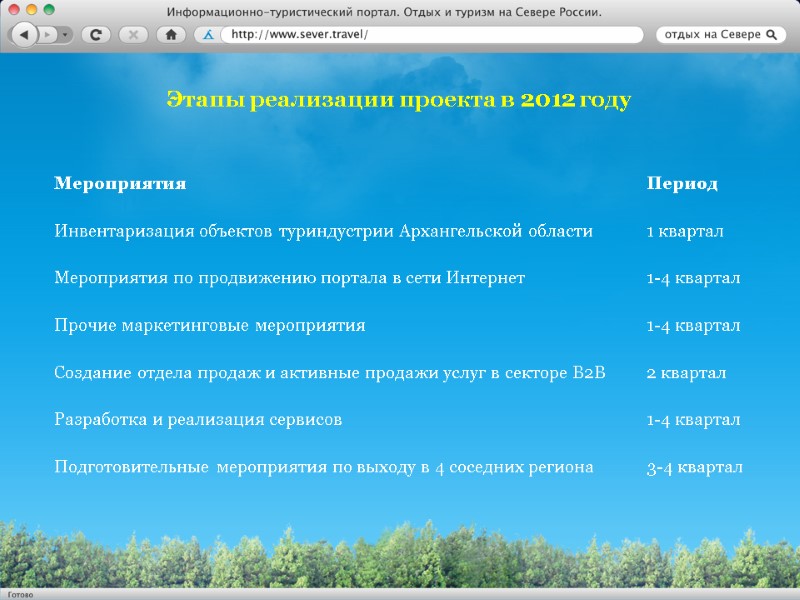Close the window with the red button
This screenshot has width=800, height=600.
pos(14,9)
